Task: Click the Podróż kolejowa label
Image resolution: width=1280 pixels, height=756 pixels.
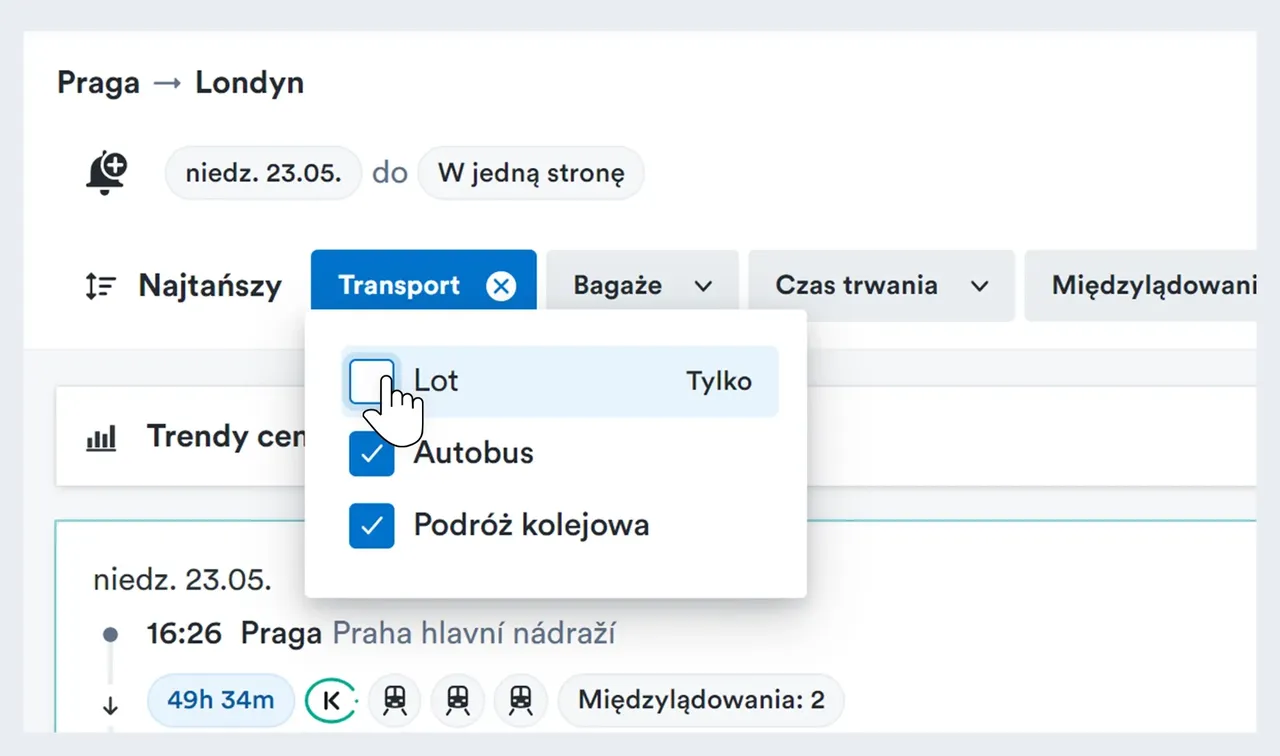Action: point(532,525)
